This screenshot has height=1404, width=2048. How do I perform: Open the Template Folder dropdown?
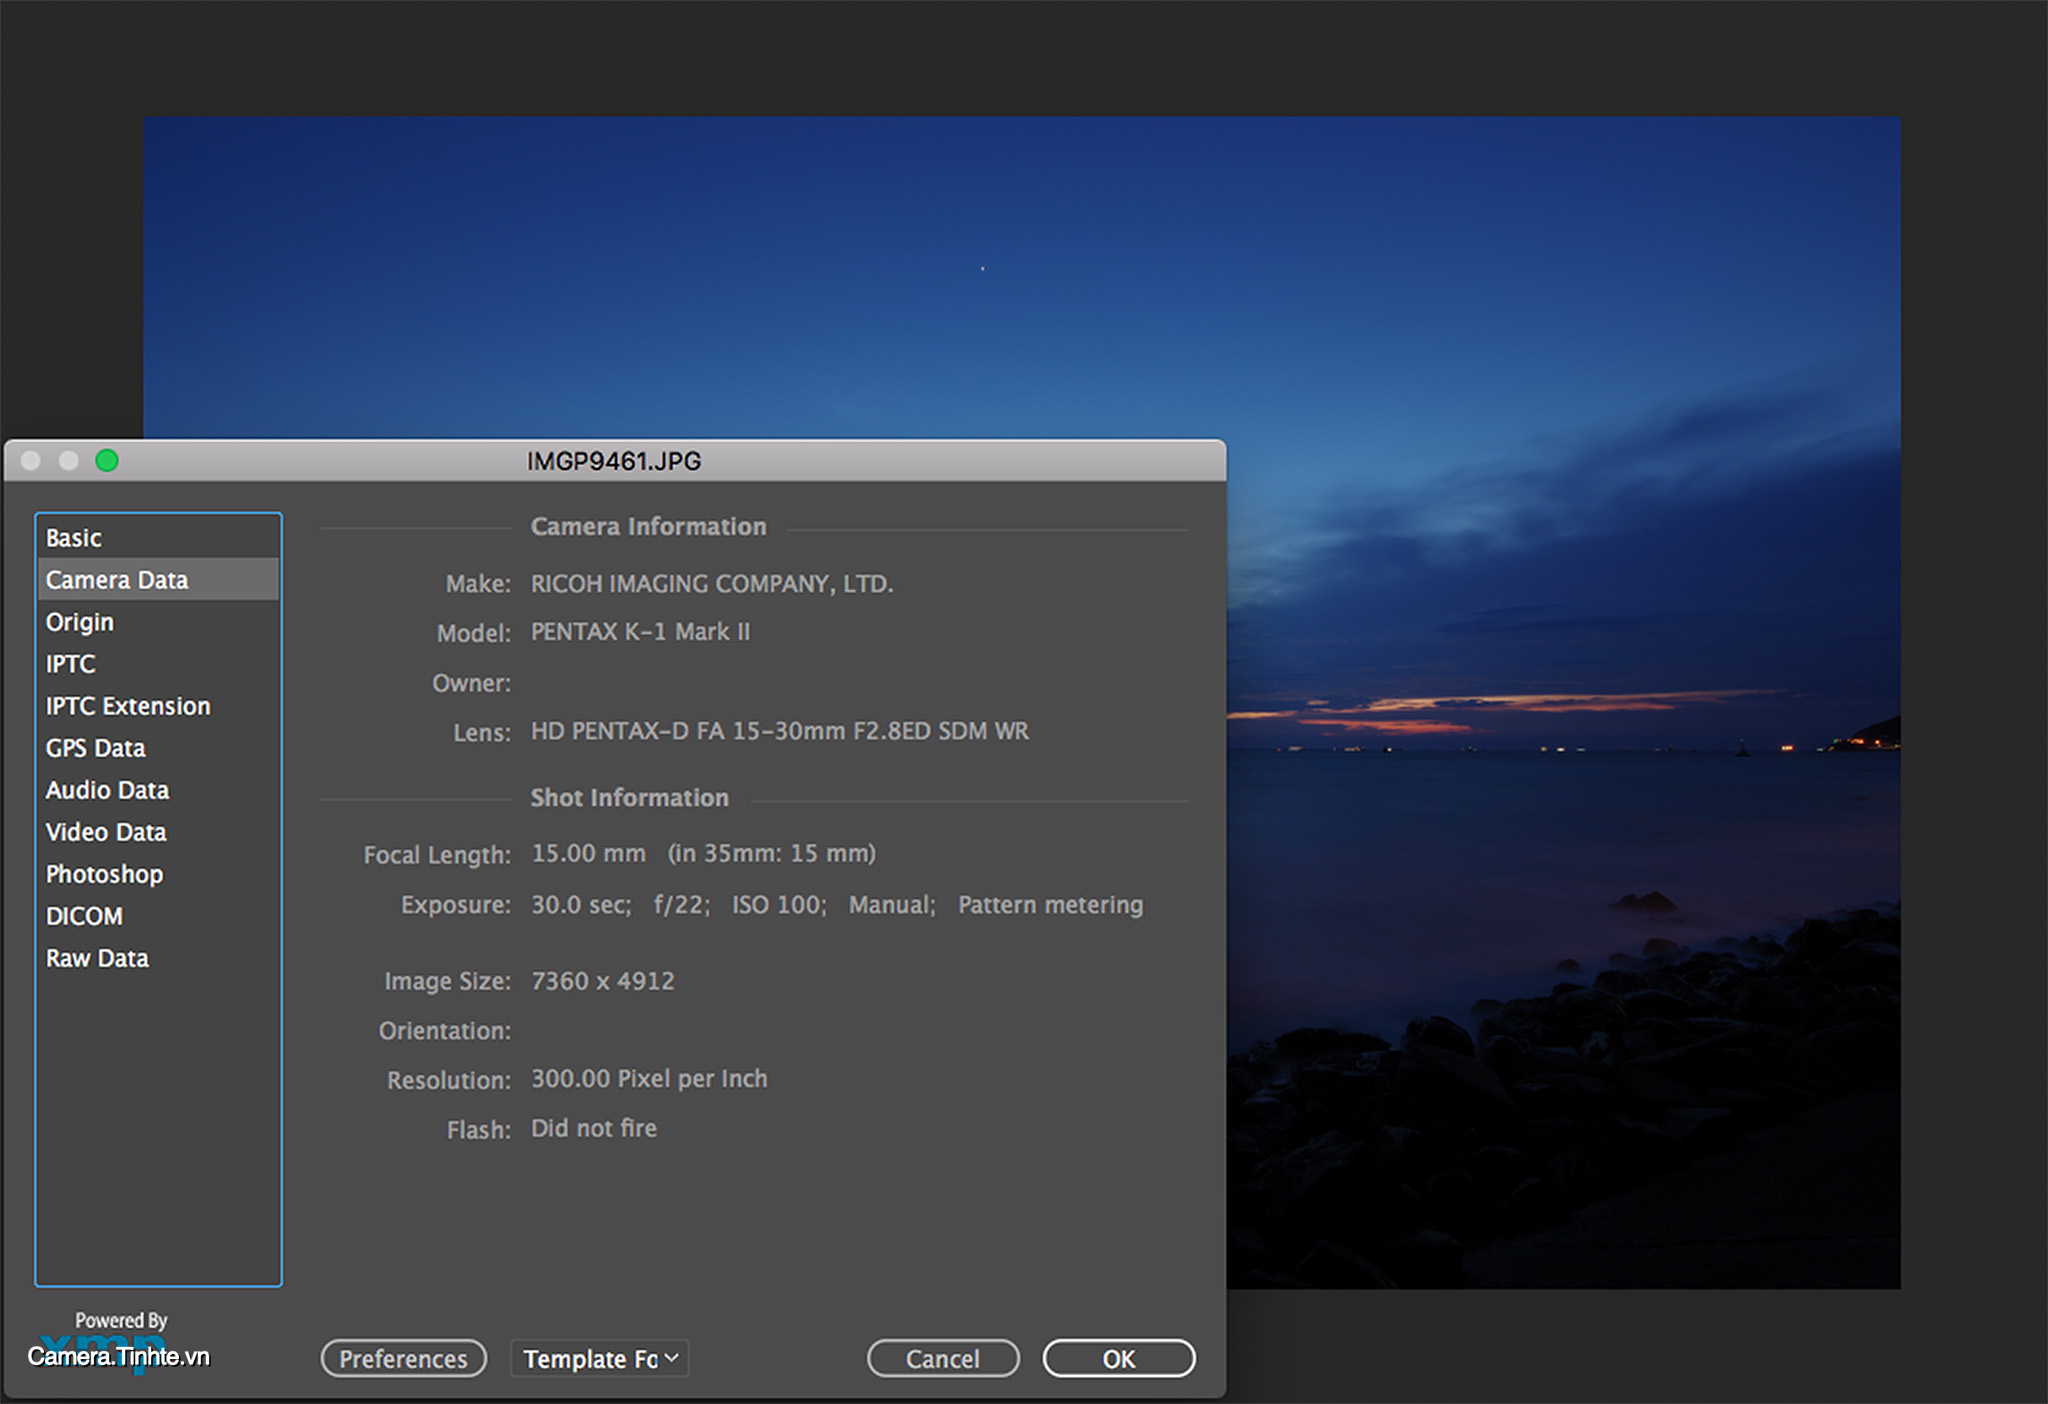tap(600, 1358)
